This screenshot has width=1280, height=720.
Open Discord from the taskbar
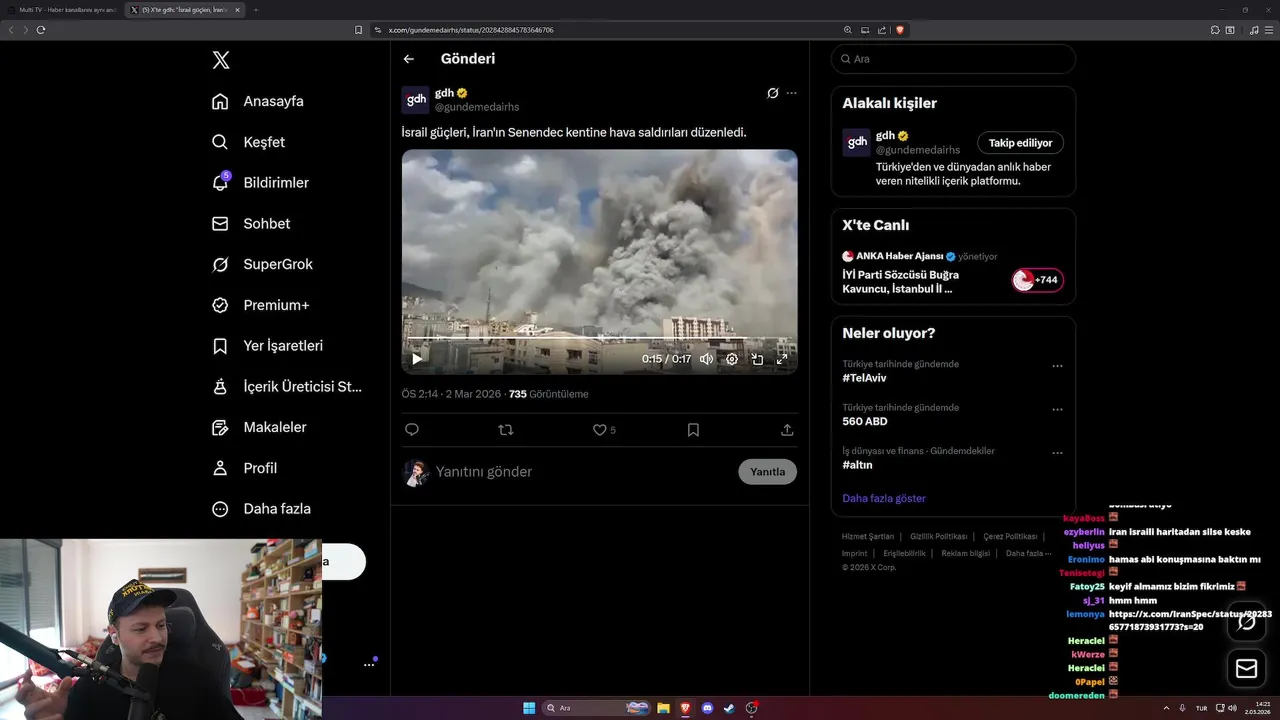click(707, 708)
